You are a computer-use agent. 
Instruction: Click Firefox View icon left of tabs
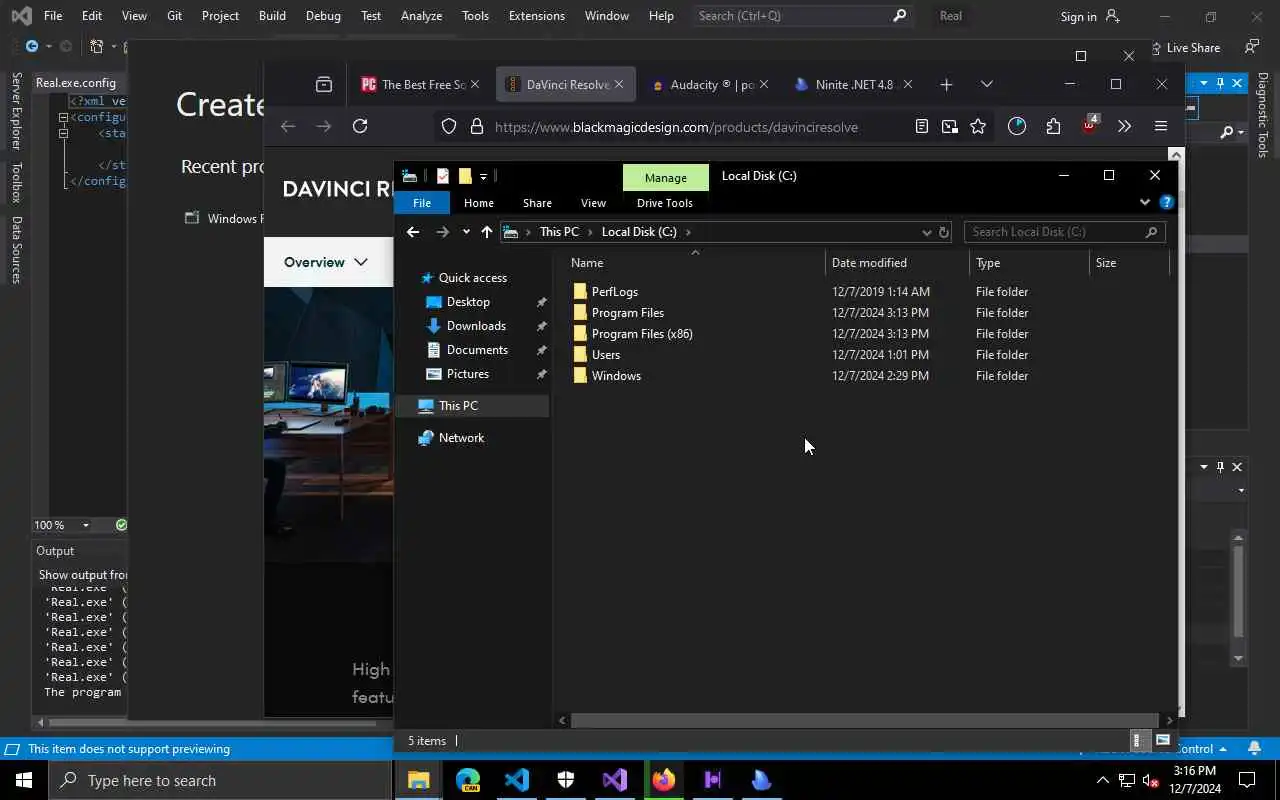[324, 85]
